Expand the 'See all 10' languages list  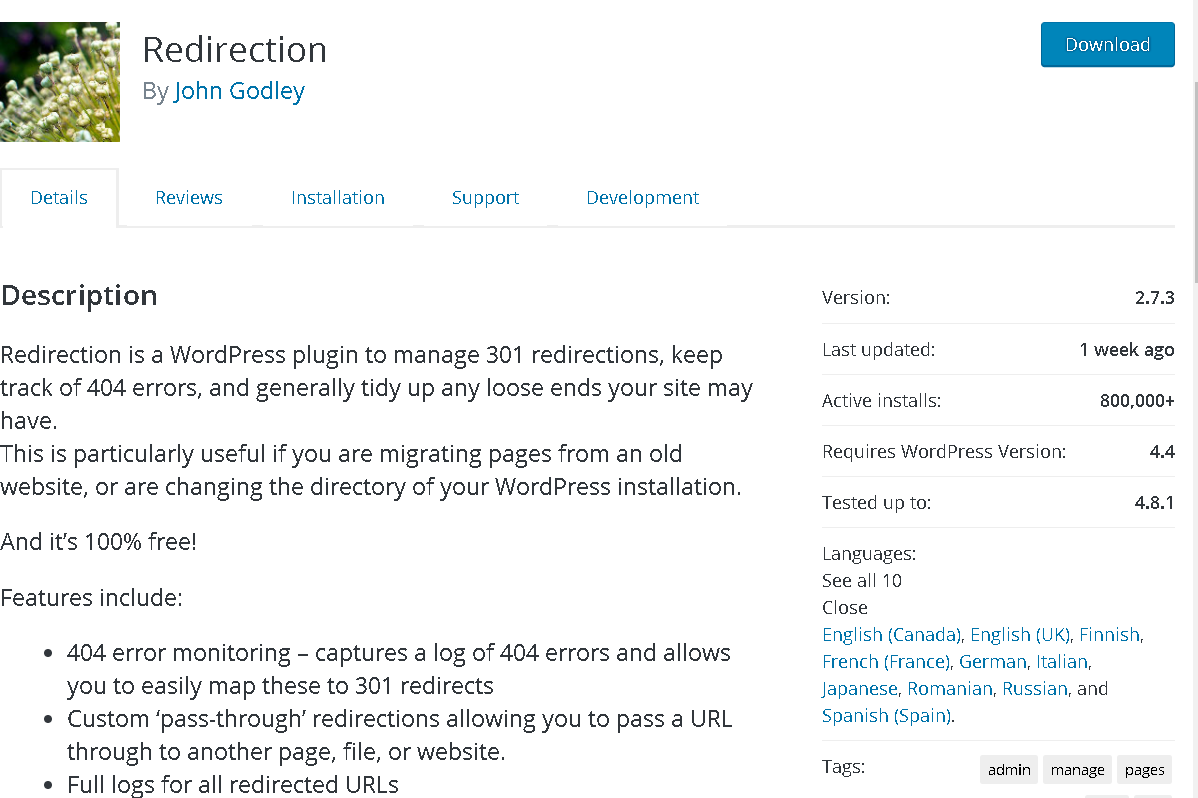point(862,581)
